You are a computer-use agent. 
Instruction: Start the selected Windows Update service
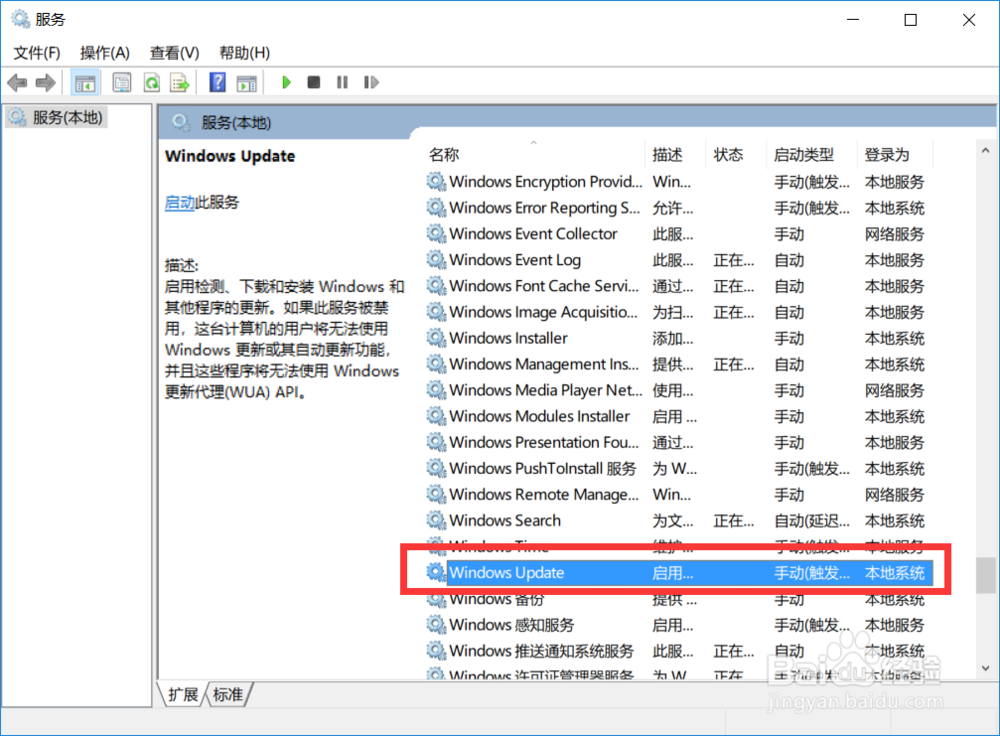[x=286, y=82]
